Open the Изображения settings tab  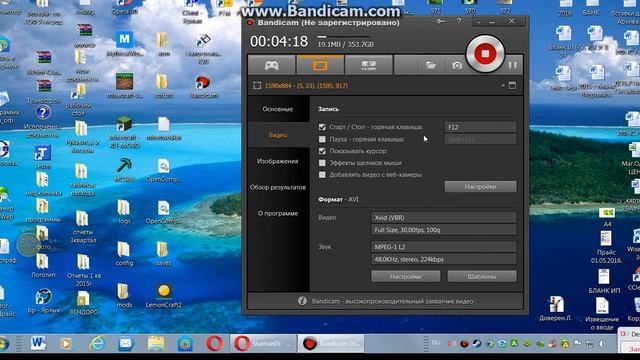278,161
